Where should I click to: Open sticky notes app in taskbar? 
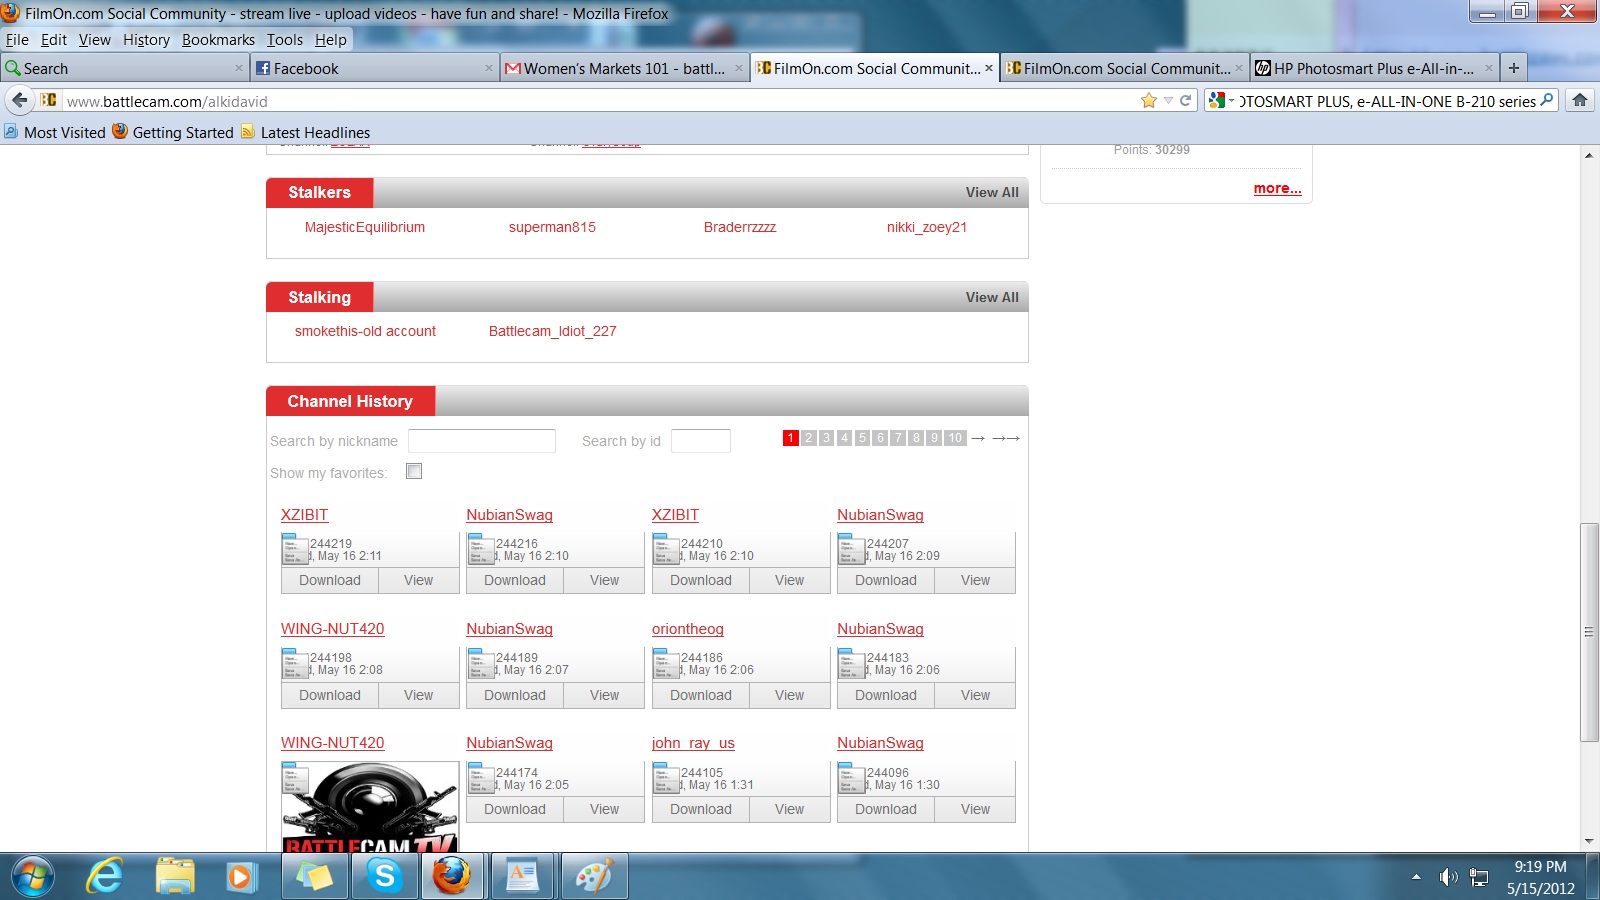pos(314,877)
